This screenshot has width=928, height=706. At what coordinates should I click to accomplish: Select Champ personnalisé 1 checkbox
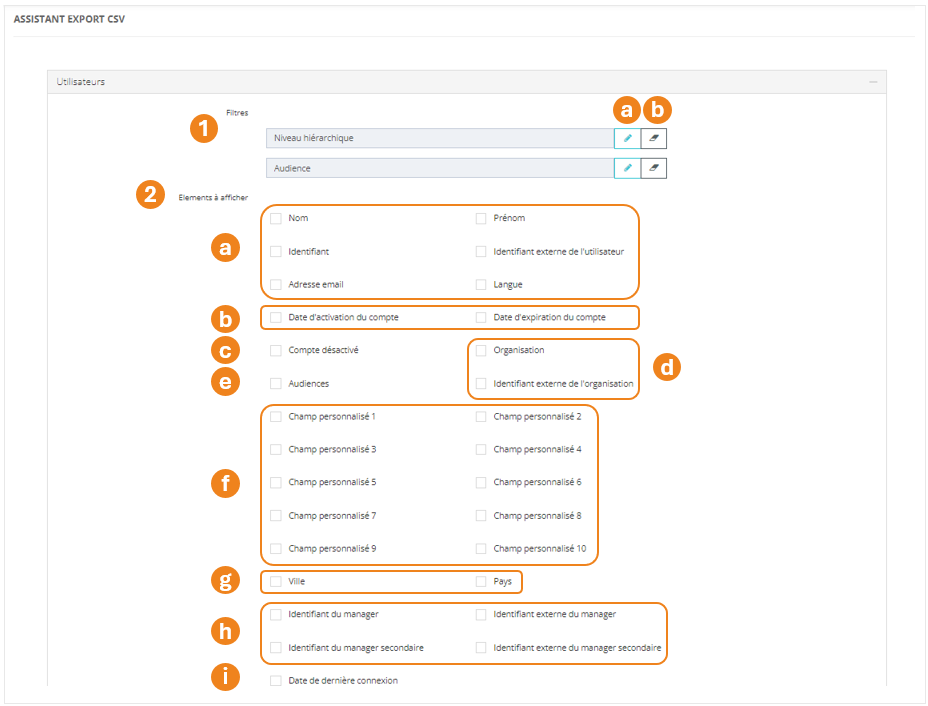(x=276, y=416)
